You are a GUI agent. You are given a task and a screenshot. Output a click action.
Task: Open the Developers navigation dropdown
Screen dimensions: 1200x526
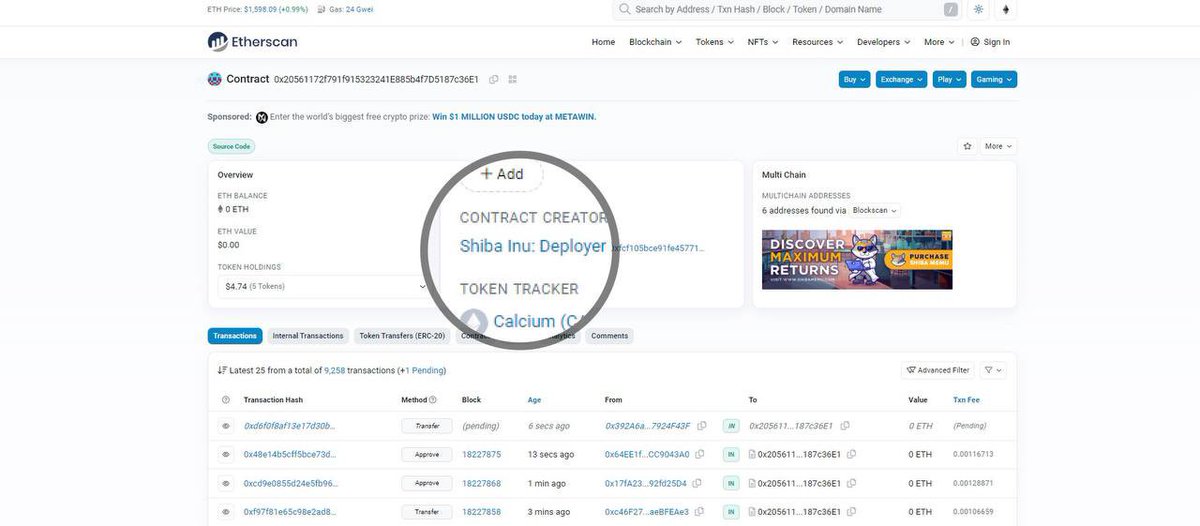pyautogui.click(x=884, y=42)
